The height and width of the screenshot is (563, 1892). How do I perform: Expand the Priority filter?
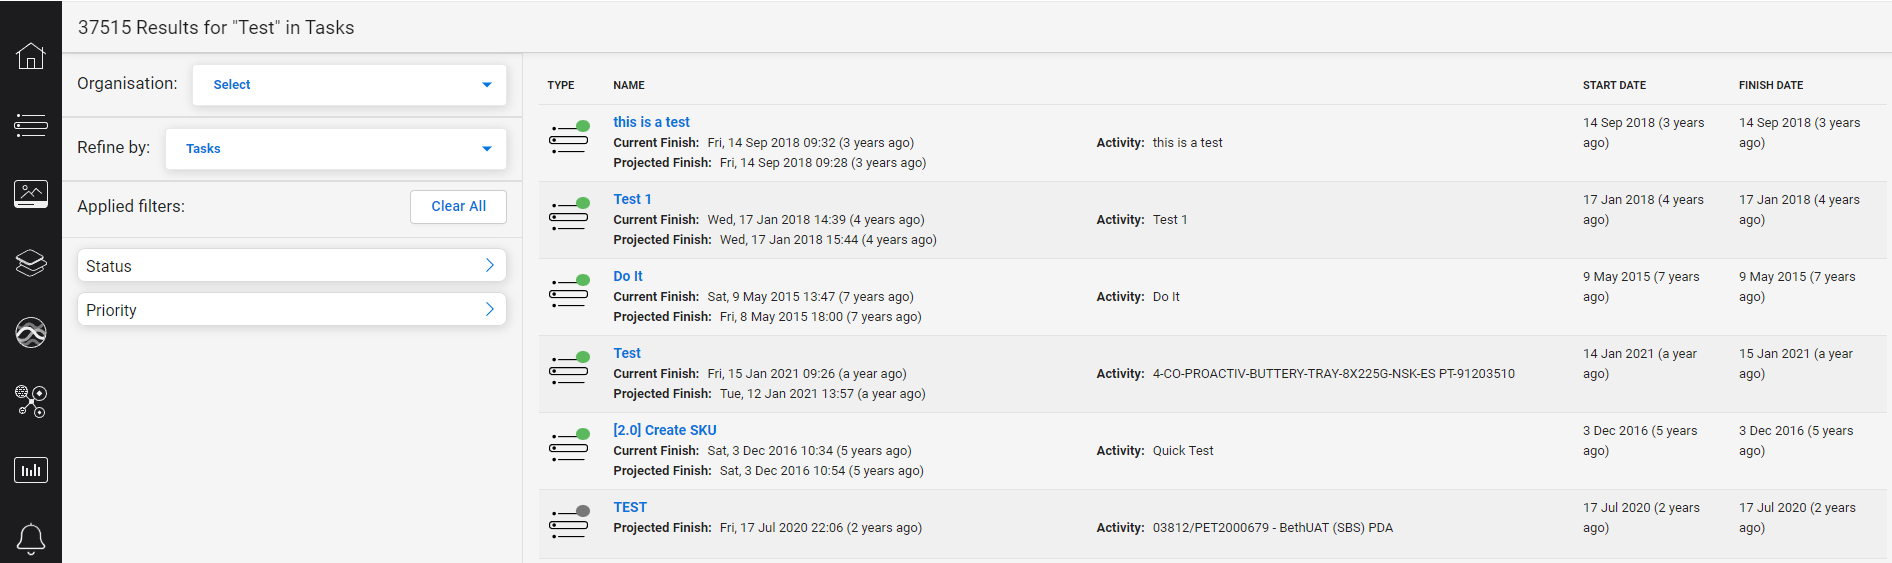[291, 310]
